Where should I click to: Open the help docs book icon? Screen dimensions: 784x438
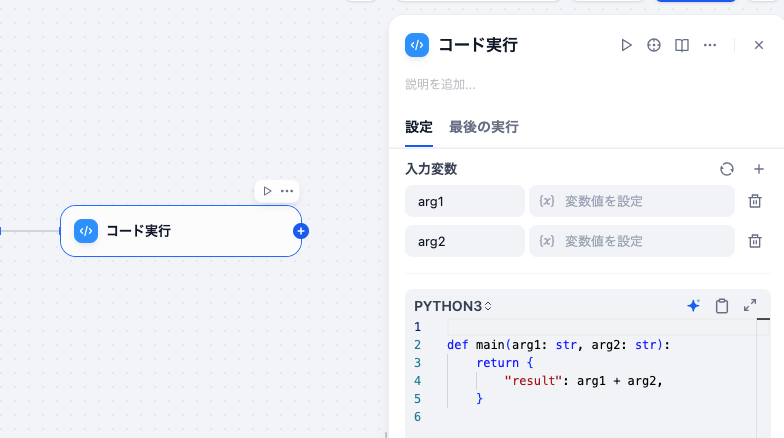(682, 45)
